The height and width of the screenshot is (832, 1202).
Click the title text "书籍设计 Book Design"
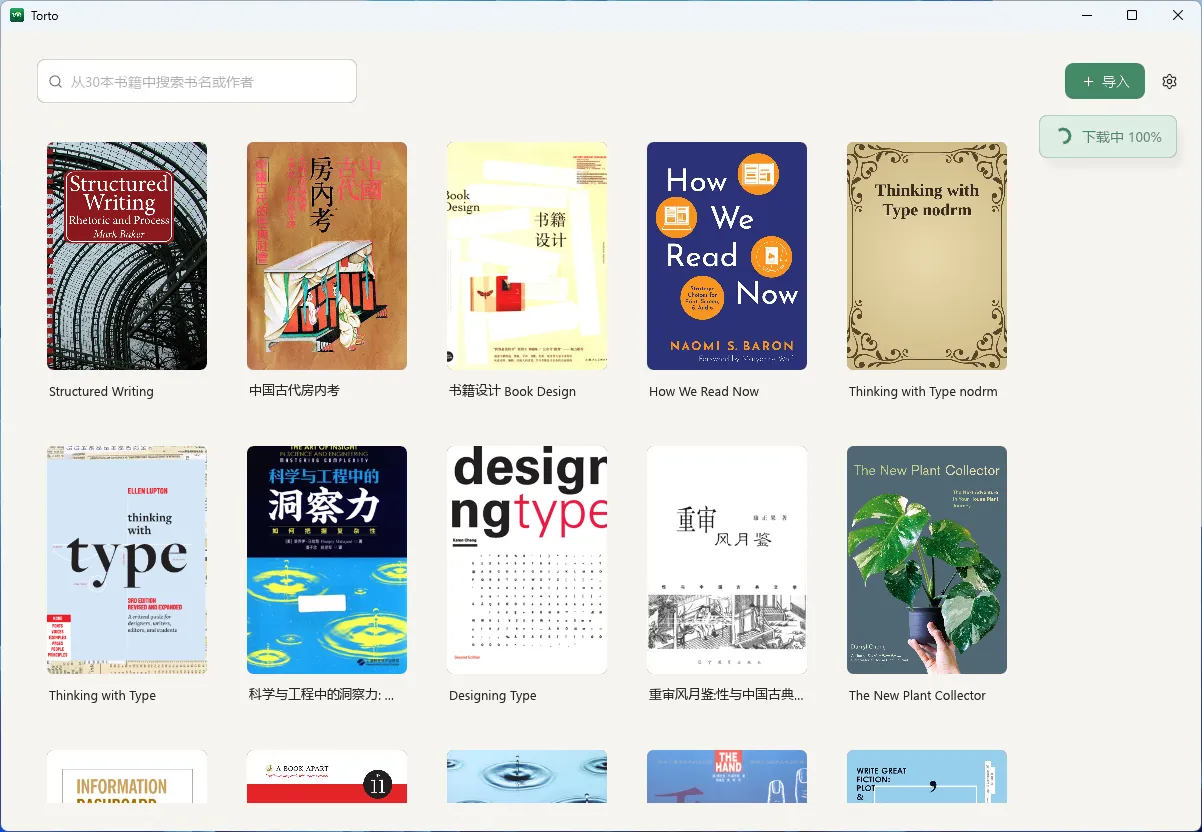click(x=512, y=392)
